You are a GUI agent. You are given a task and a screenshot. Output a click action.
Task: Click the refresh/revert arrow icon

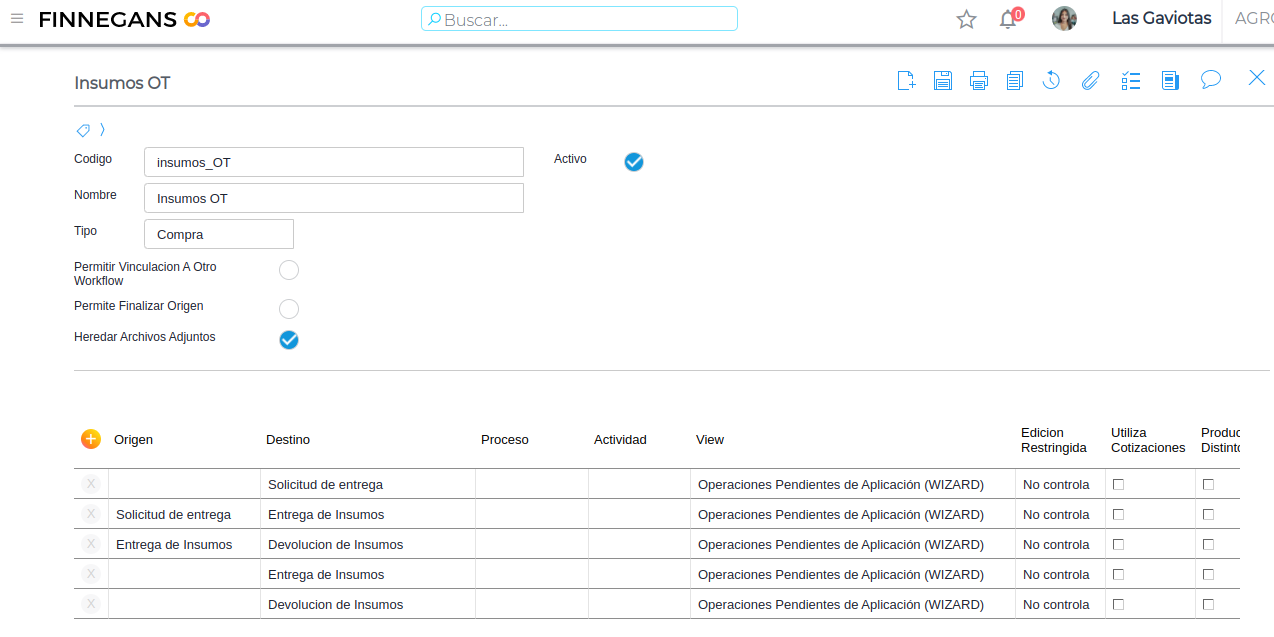[x=1051, y=81]
